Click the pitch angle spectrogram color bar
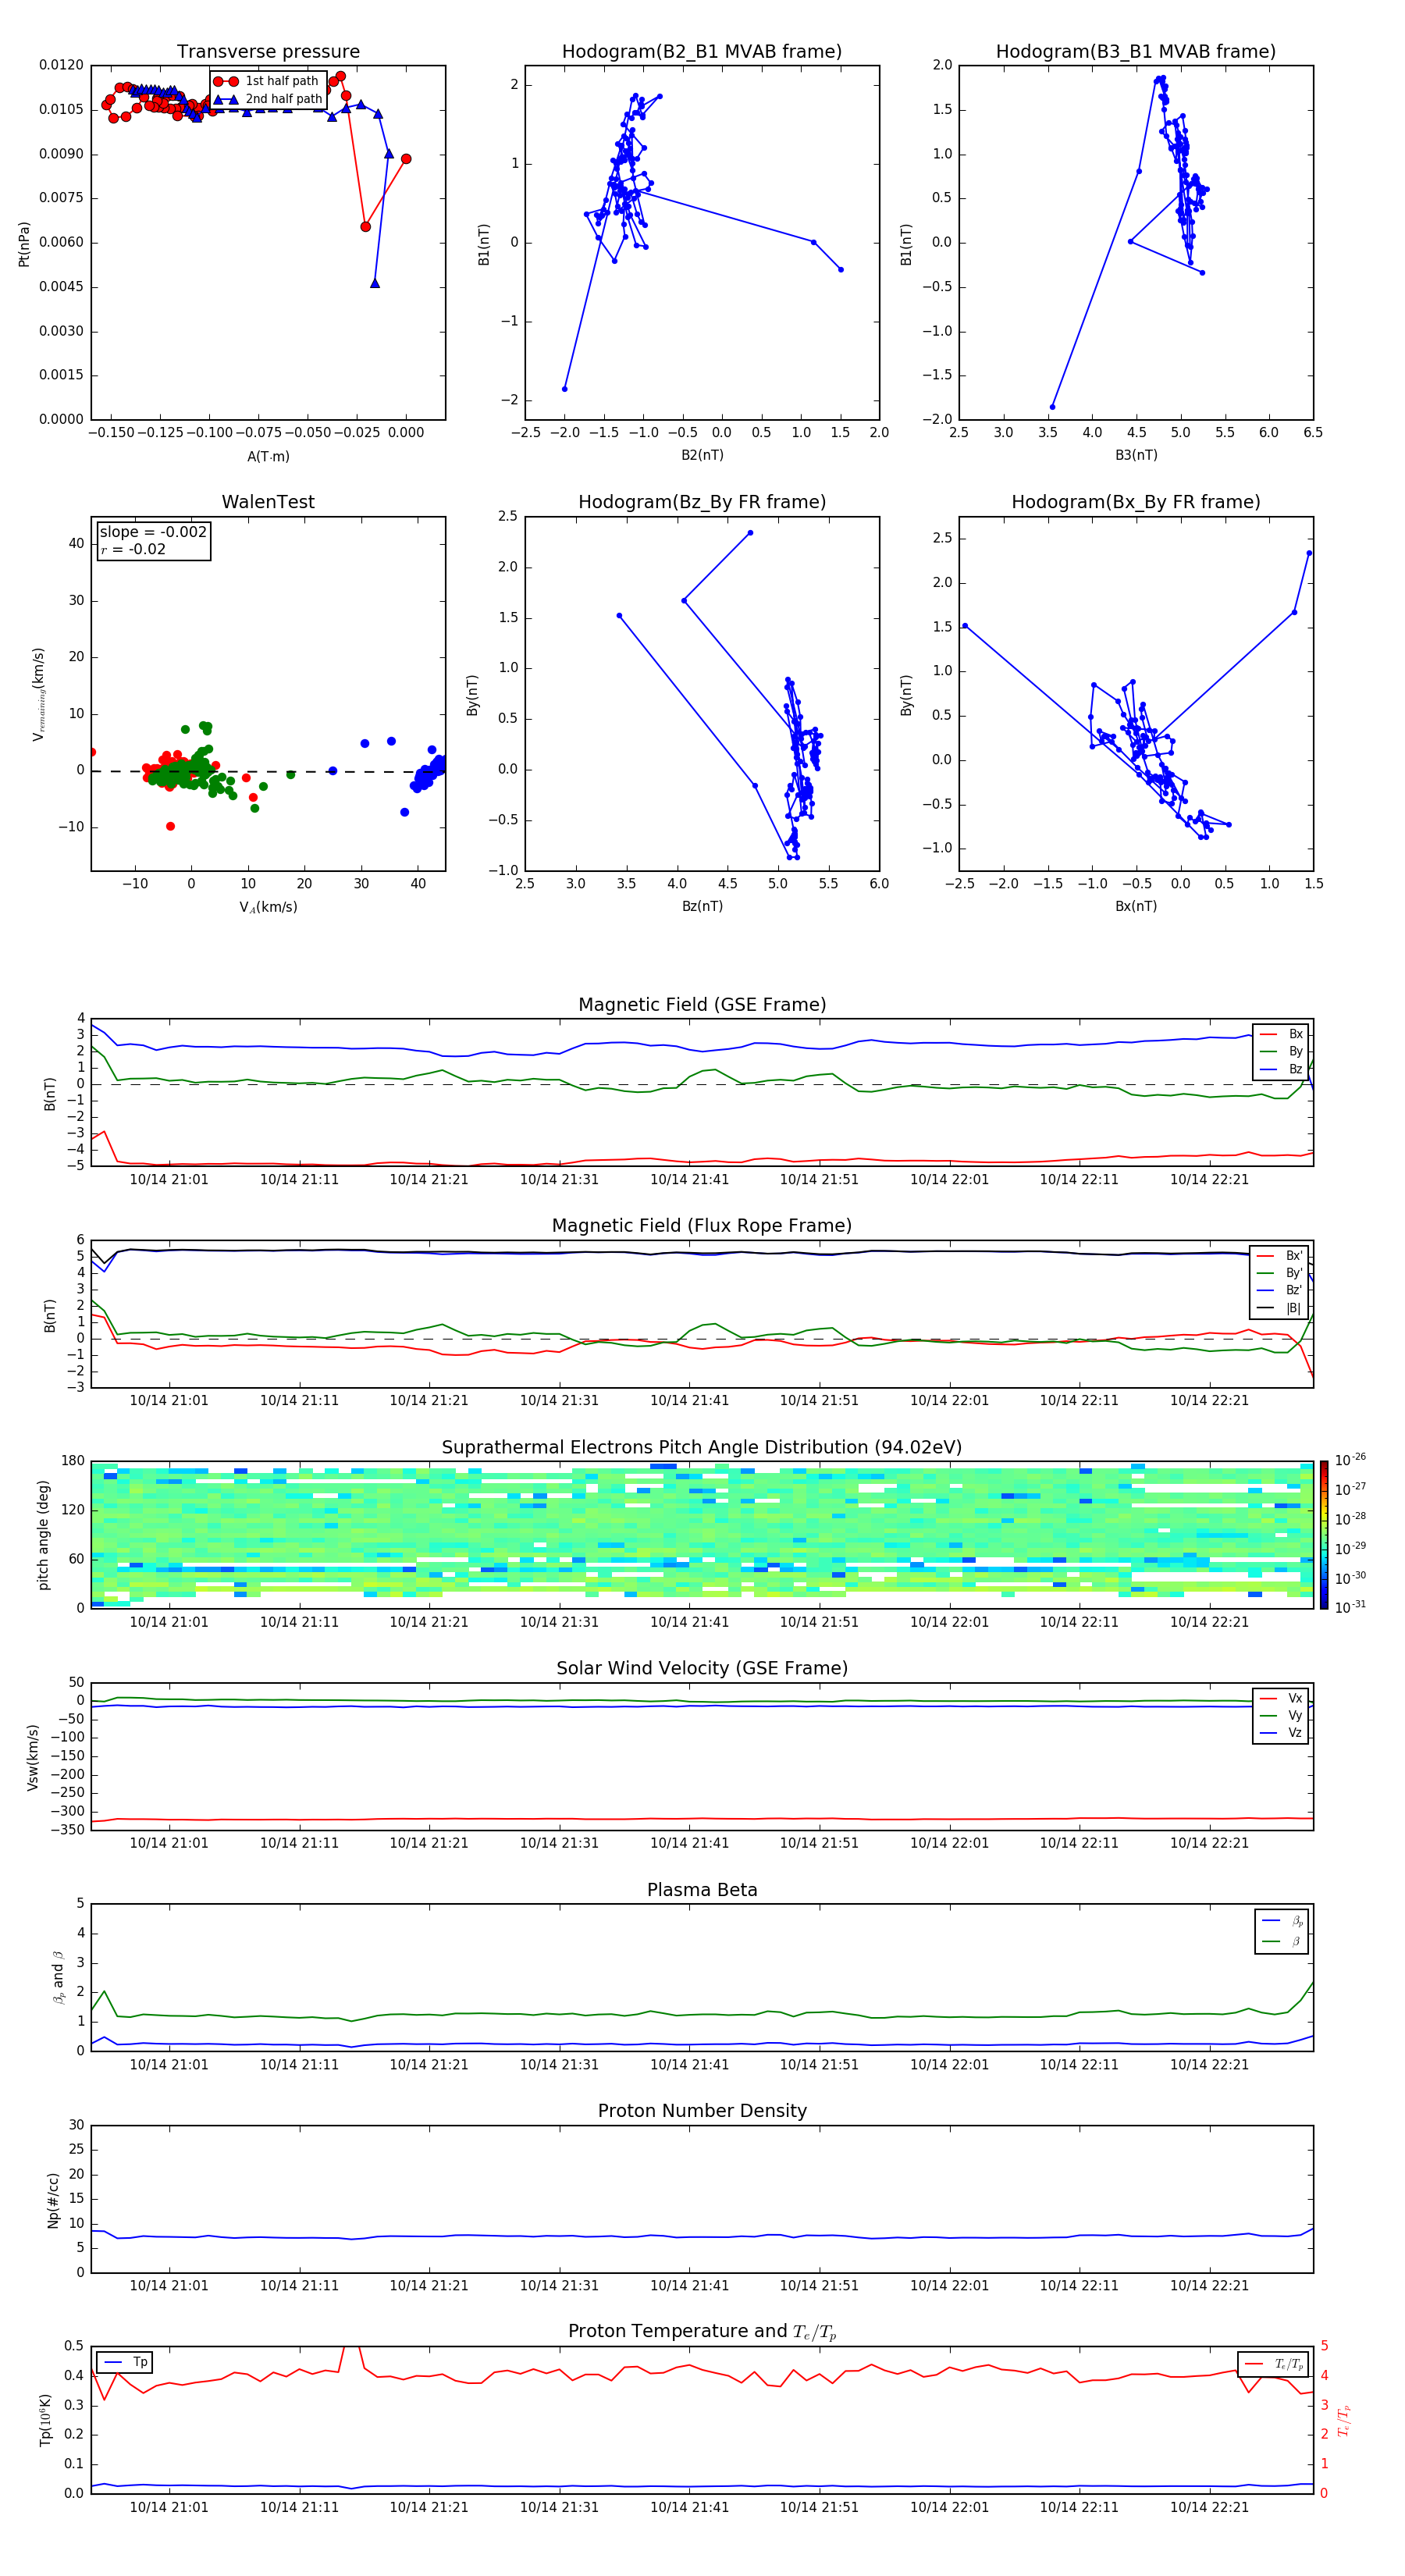This screenshot has width=1405, height=2576. 1324,1535
